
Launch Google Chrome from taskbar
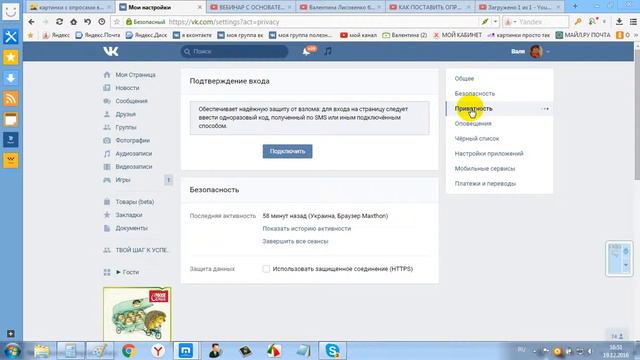click(x=129, y=351)
